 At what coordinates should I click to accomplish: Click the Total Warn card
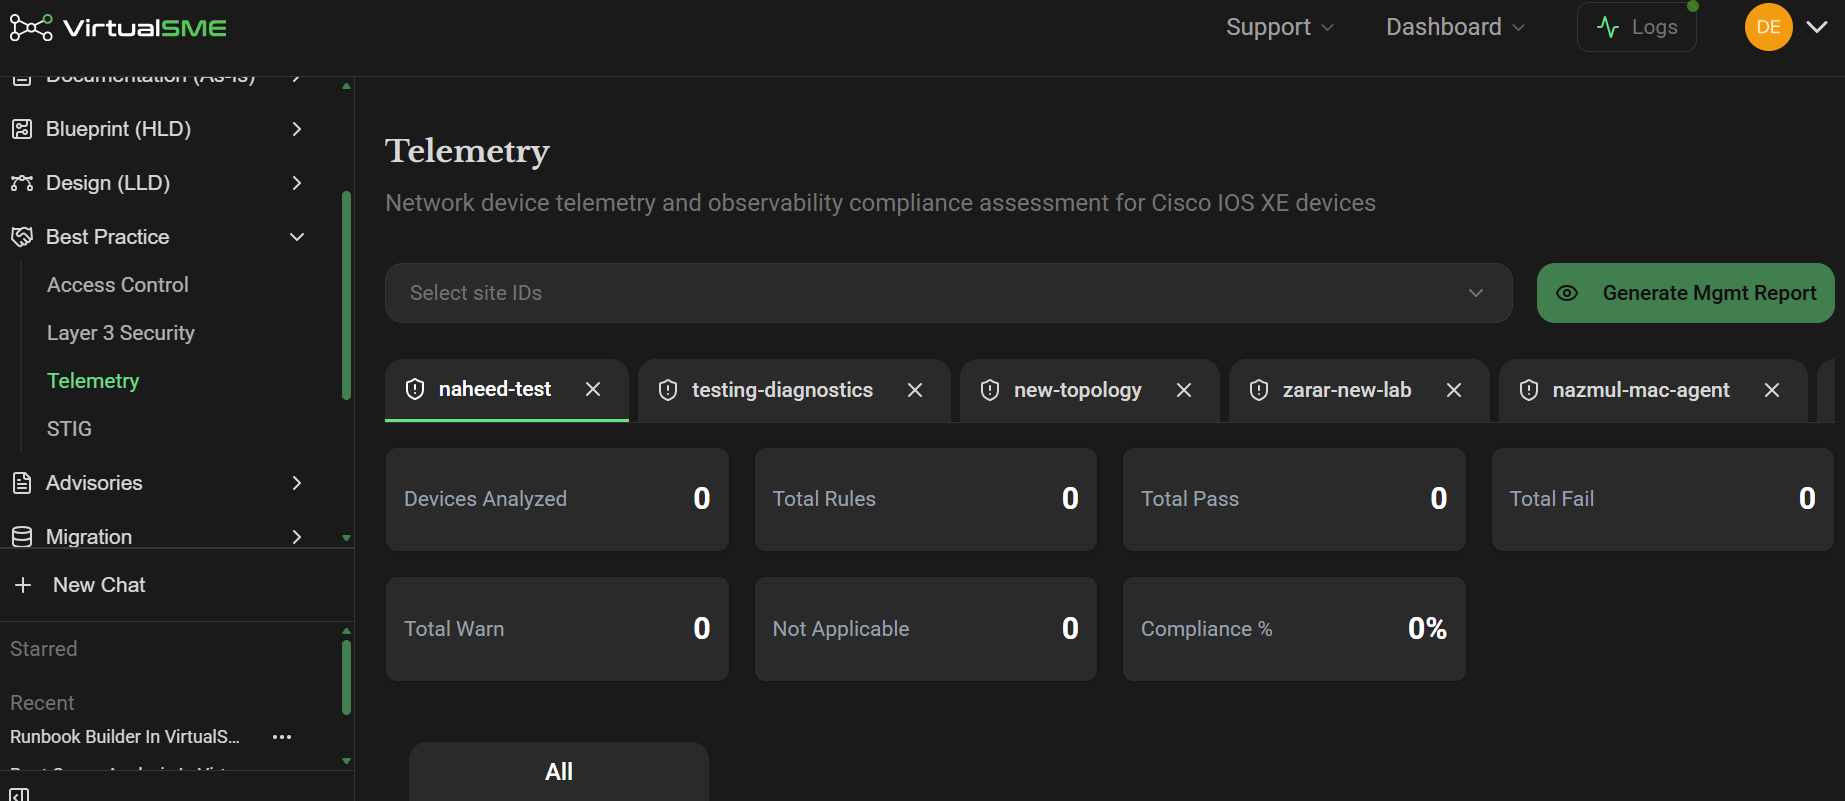(557, 629)
